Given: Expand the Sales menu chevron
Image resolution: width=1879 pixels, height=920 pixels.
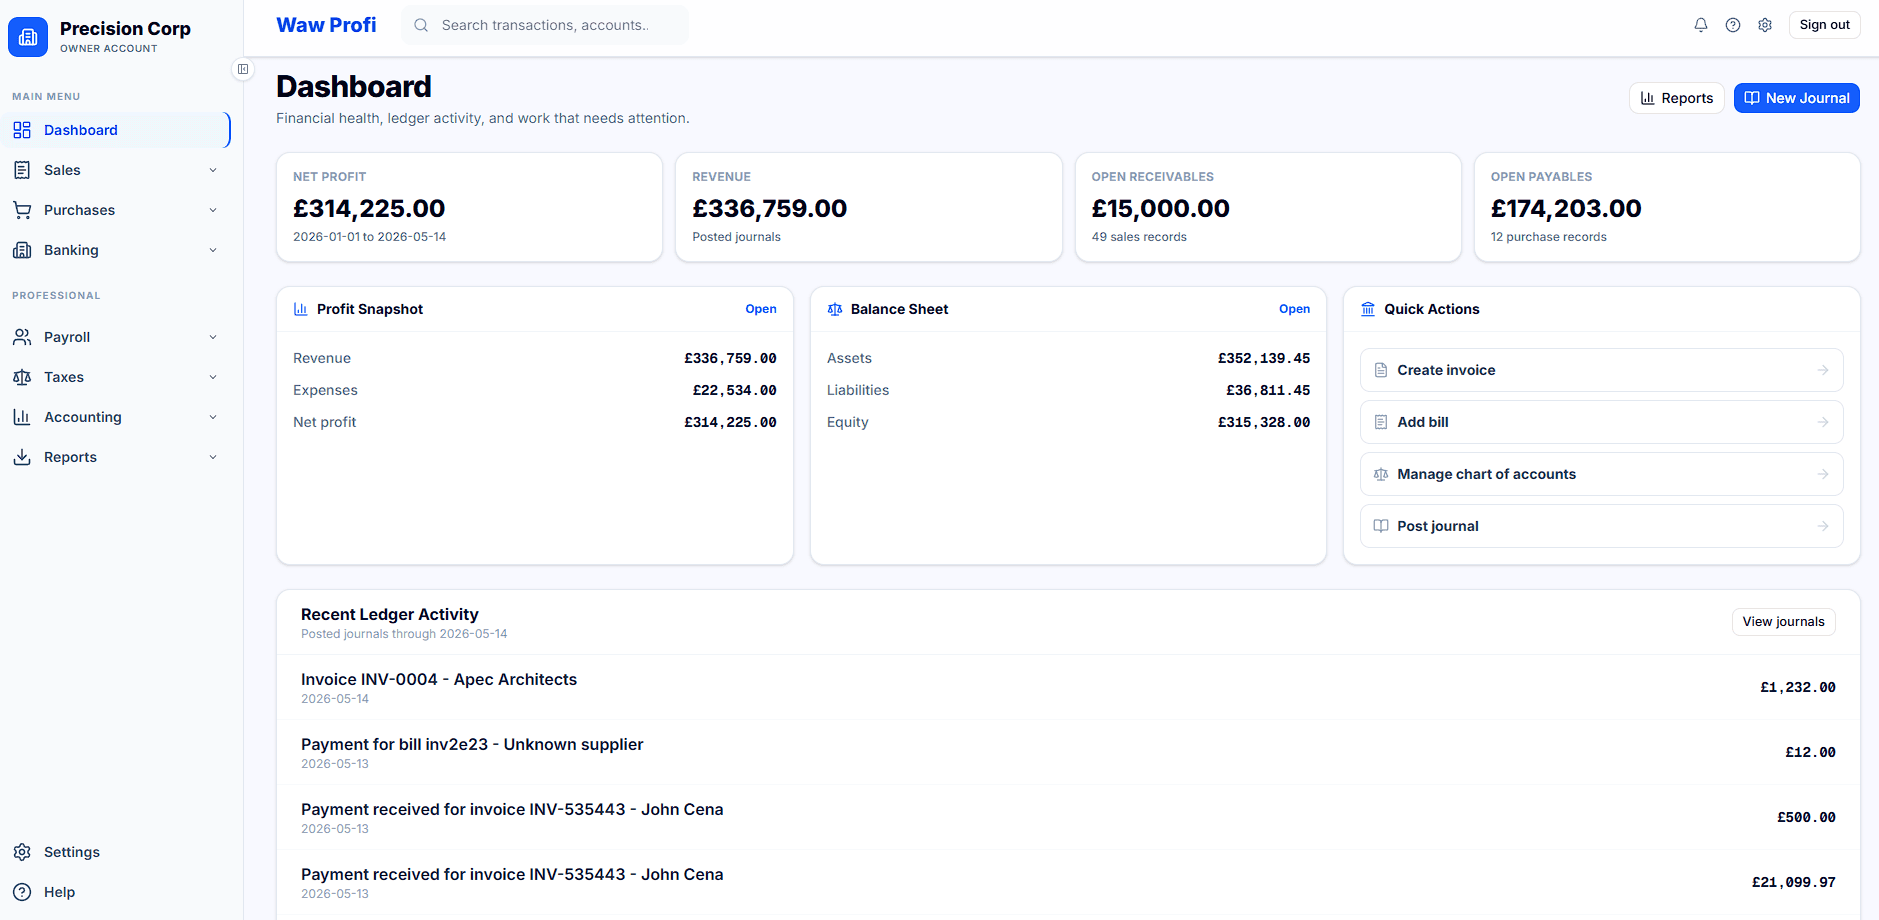Looking at the screenshot, I should pyautogui.click(x=213, y=170).
